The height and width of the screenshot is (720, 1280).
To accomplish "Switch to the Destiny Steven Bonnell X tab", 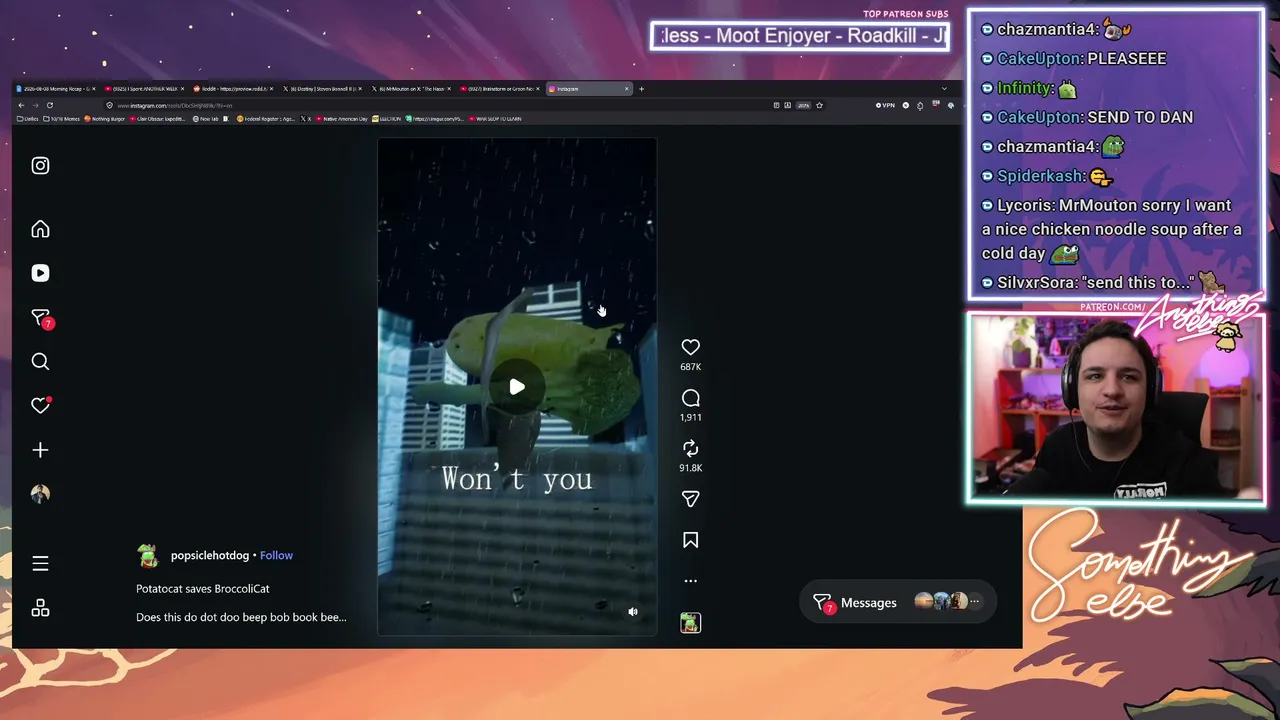I will [x=323, y=89].
